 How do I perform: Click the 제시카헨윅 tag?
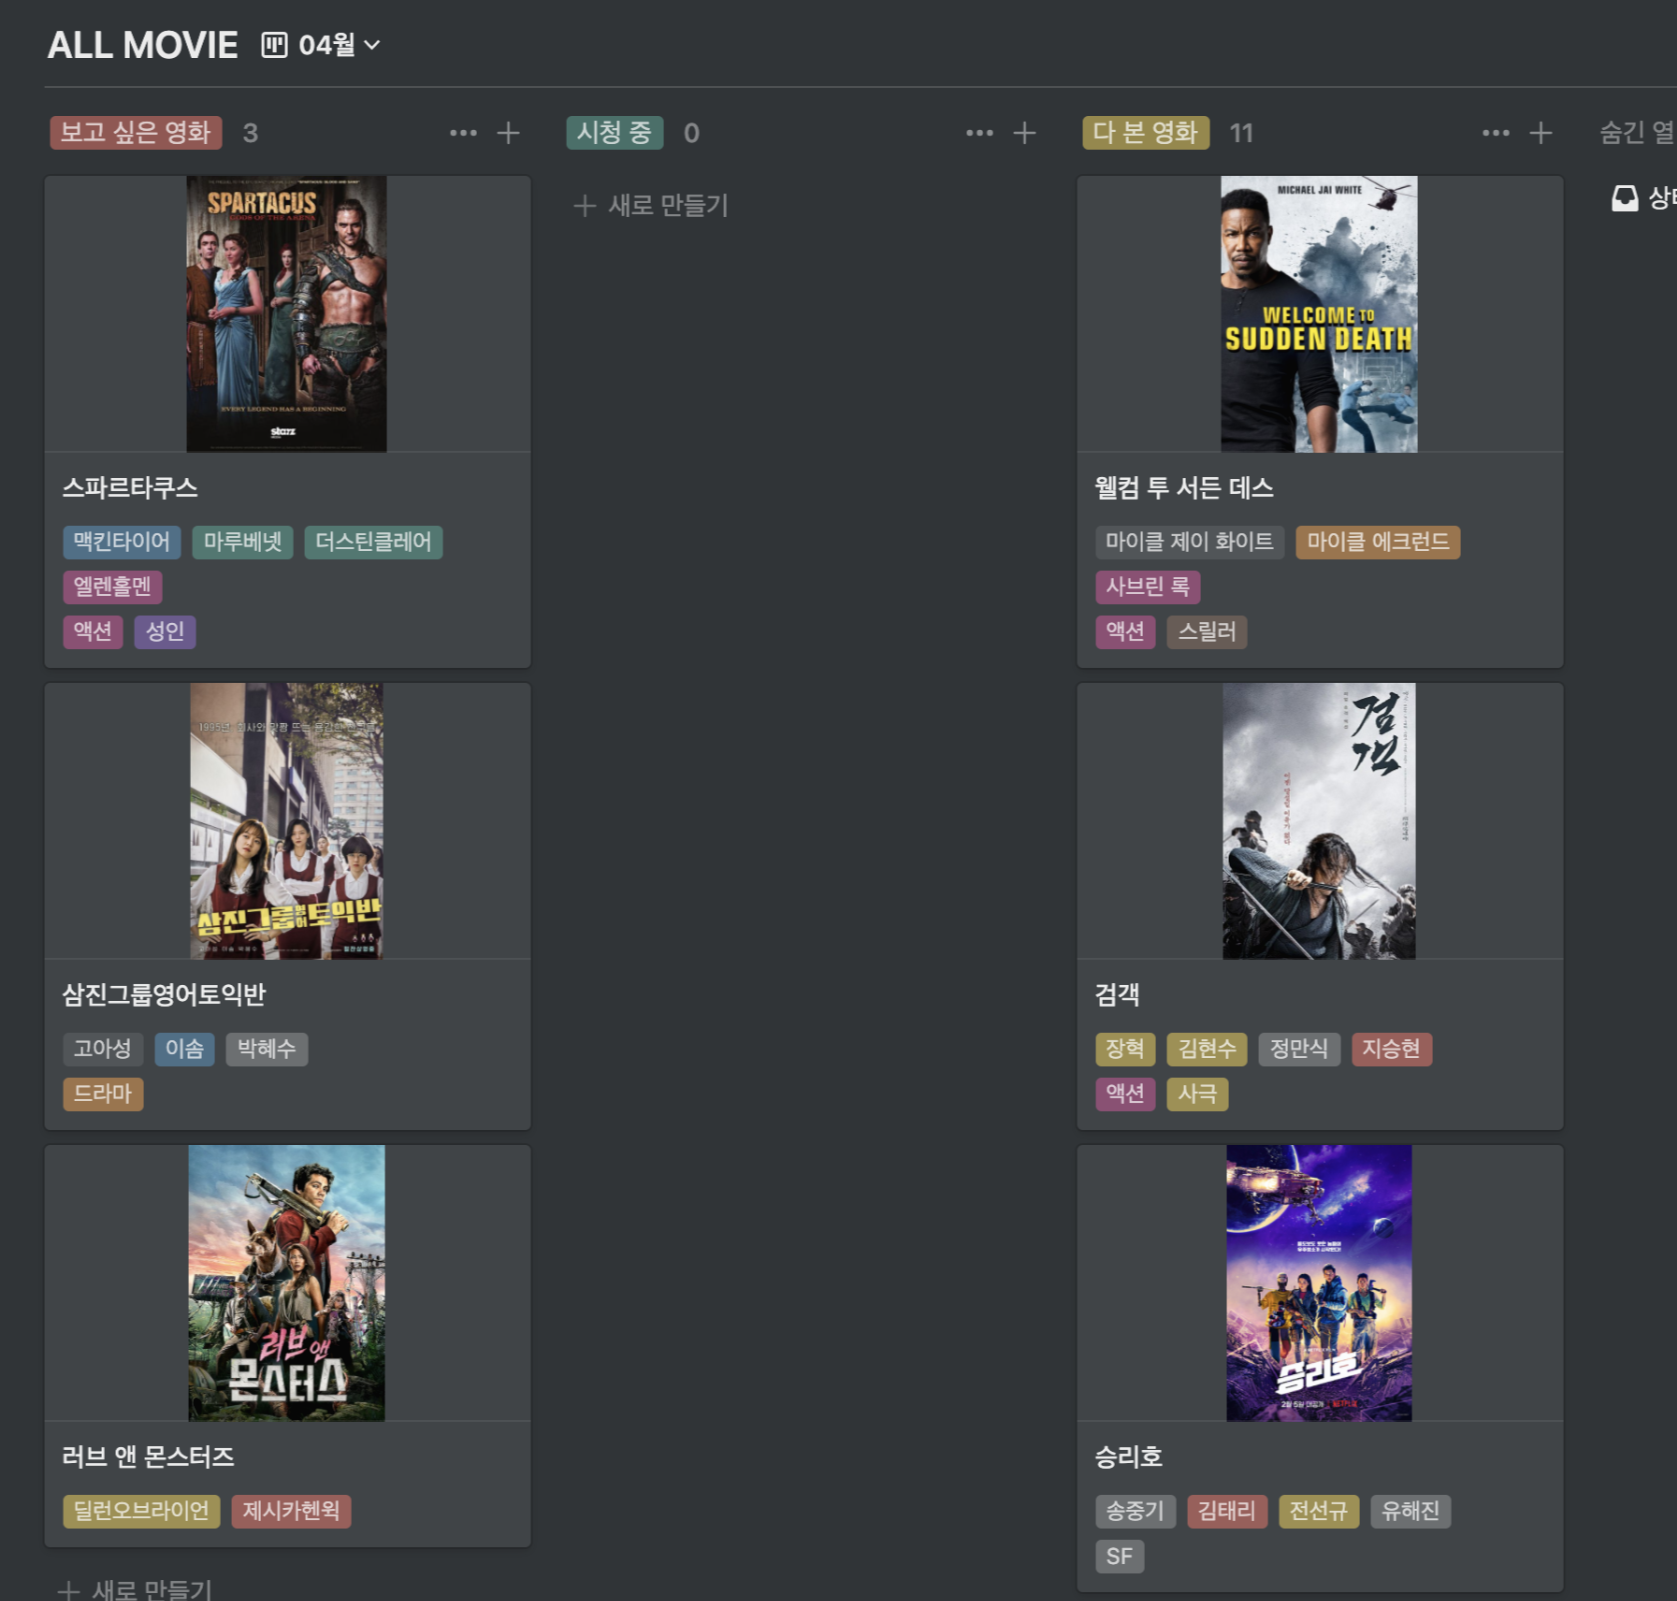[291, 1511]
